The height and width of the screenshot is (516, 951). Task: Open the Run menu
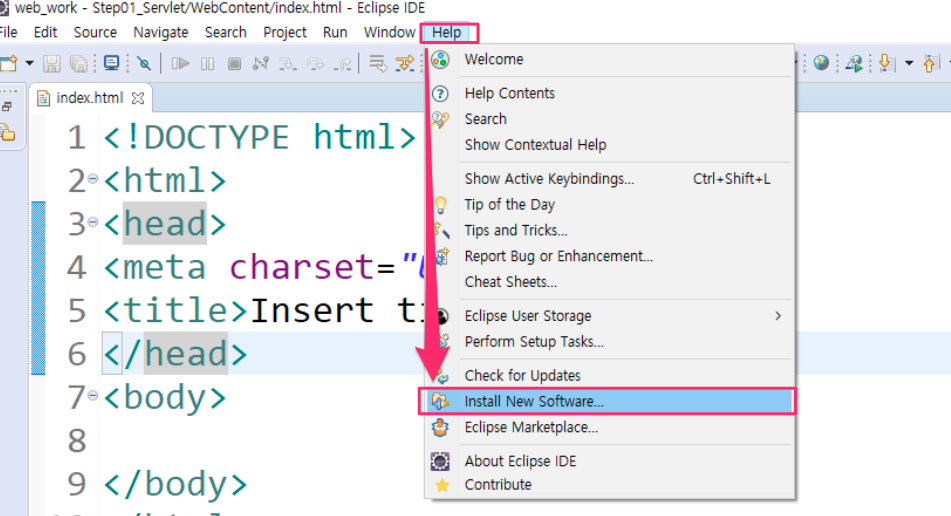click(x=335, y=32)
